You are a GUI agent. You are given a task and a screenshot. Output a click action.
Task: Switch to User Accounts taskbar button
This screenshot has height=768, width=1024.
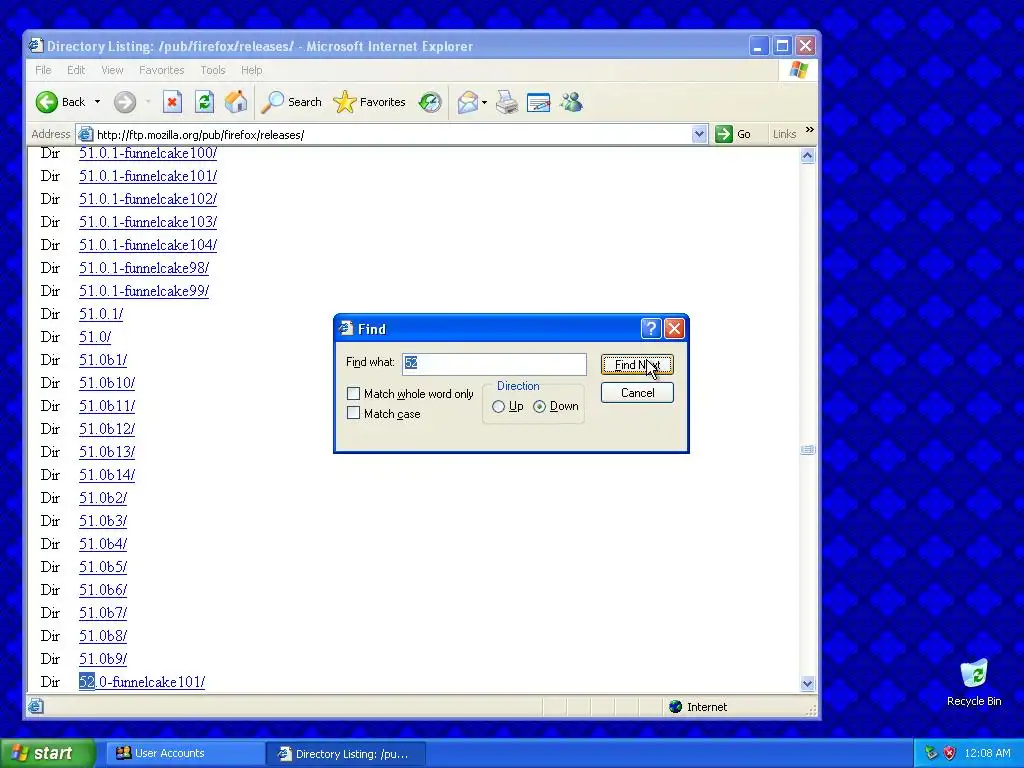(184, 753)
